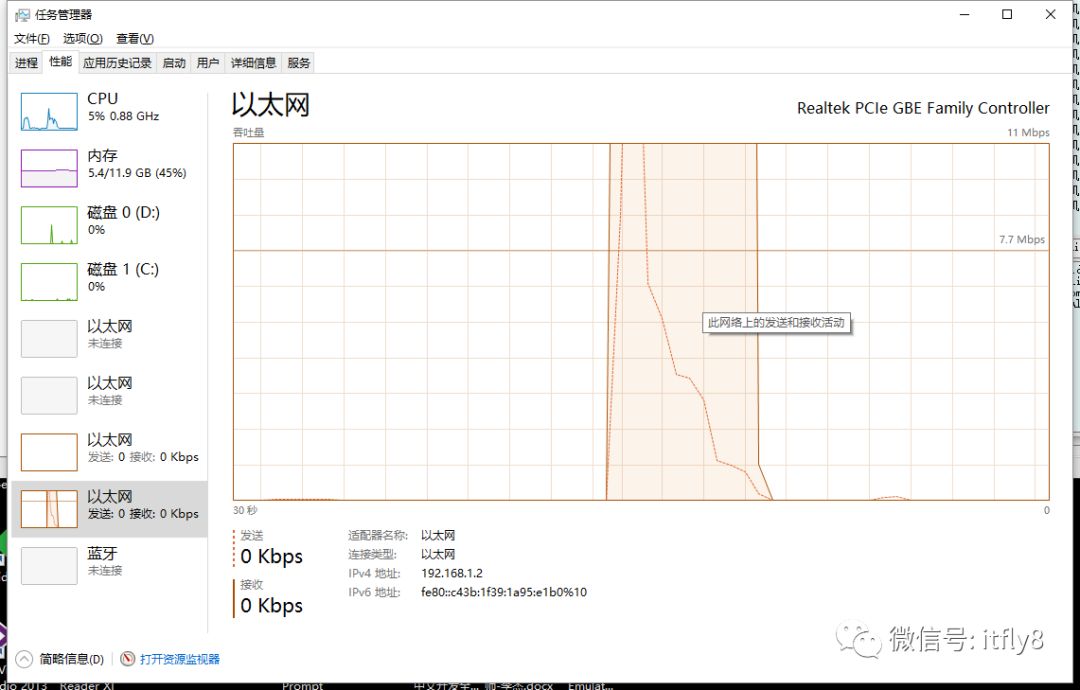Screen dimensions: 1080x690
Task: Click the 7.7 Mbps graph label
Action: pyautogui.click(x=1022, y=240)
